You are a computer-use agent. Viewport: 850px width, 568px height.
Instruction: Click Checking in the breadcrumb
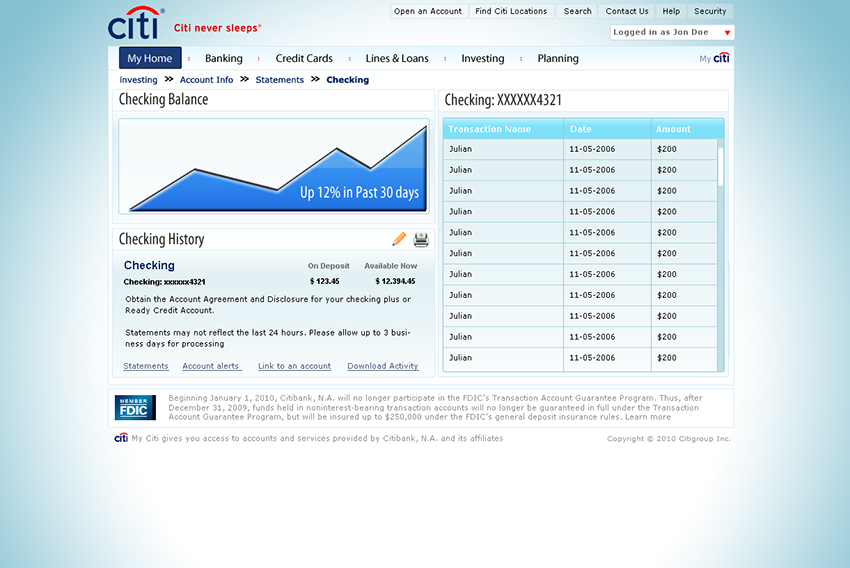[x=347, y=80]
